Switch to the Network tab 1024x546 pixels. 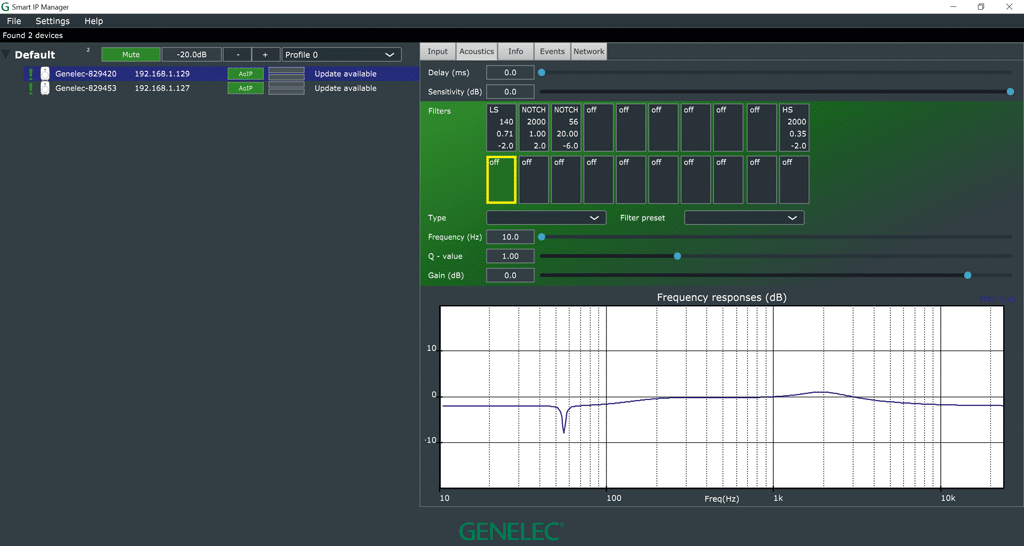(x=588, y=52)
